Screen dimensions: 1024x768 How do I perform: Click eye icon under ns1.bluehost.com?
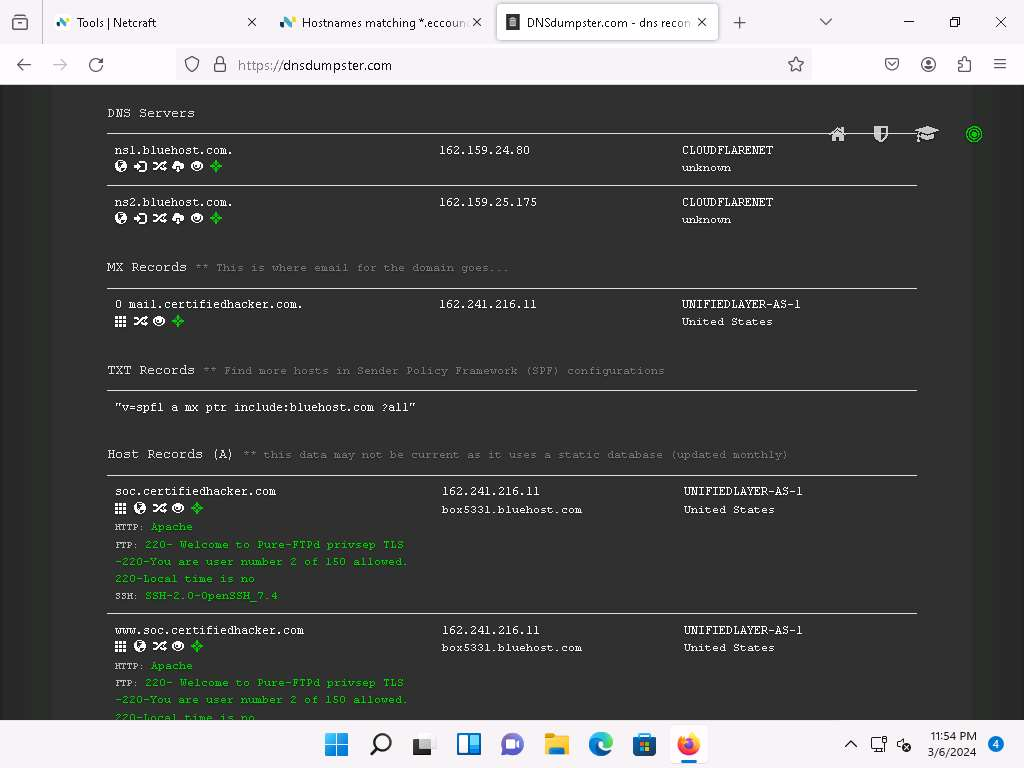tap(197, 167)
